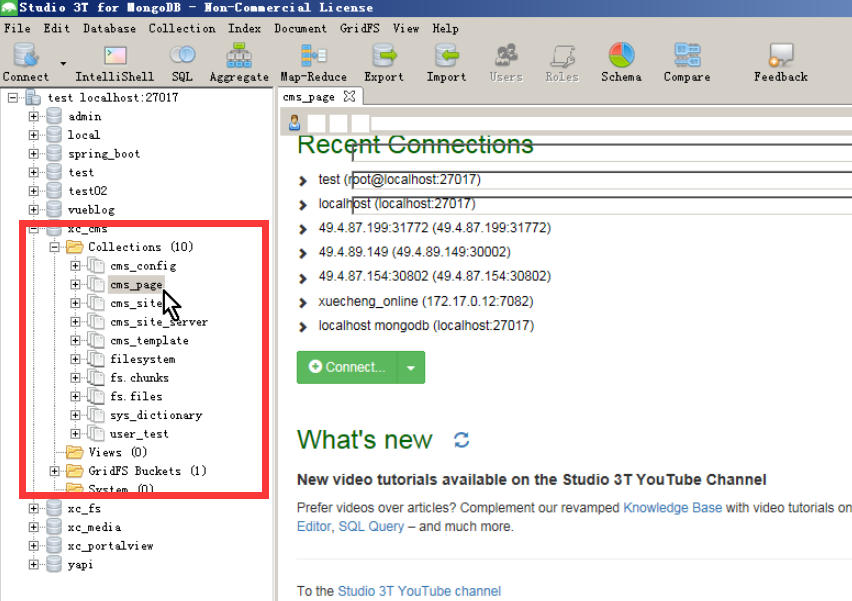852x601 pixels.
Task: Collapse the Collections (10) folder
Action: point(54,247)
